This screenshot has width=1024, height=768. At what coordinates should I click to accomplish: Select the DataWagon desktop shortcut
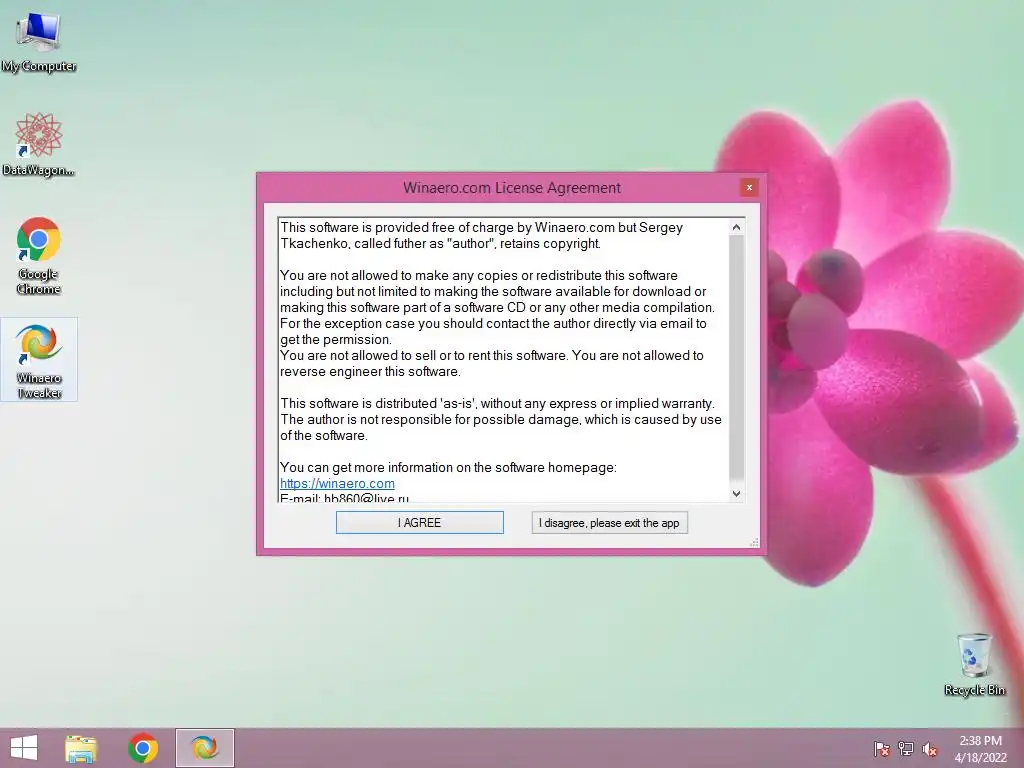point(39,144)
